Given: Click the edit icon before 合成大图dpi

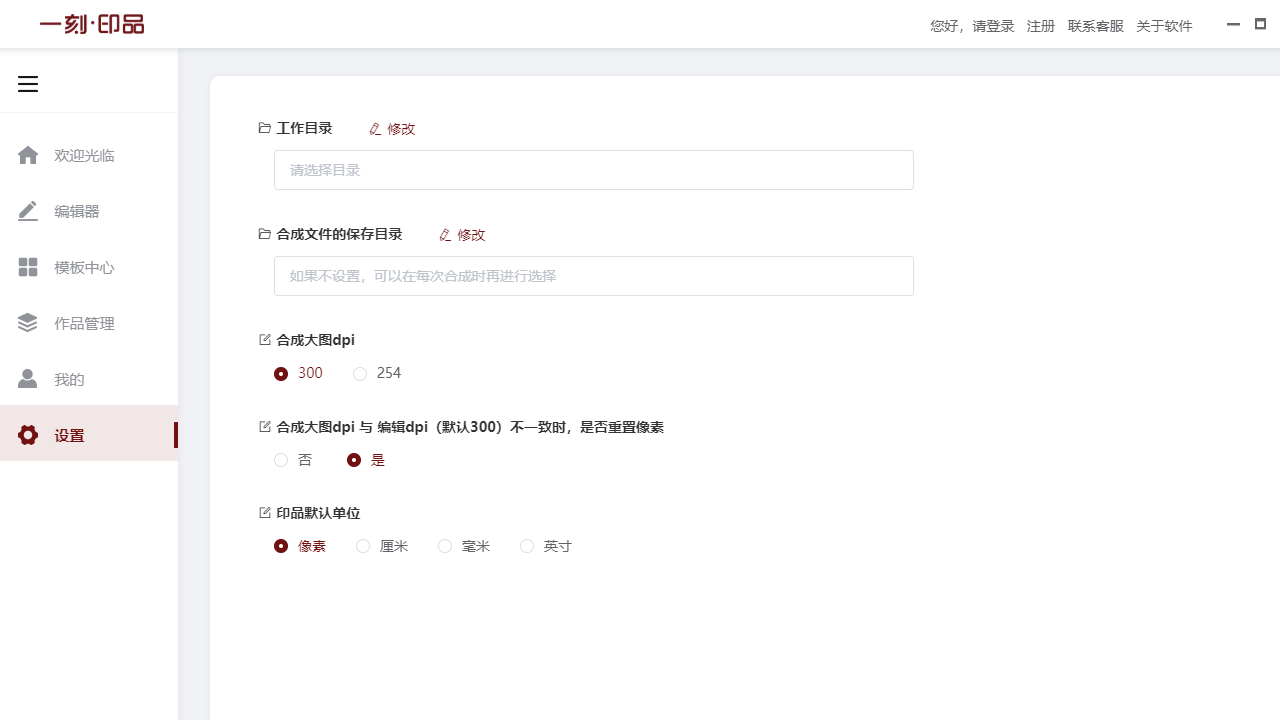Looking at the screenshot, I should tap(264, 339).
